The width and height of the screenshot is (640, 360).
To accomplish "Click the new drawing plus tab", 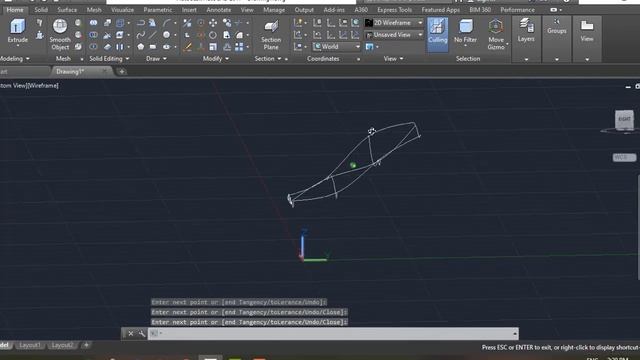I will point(122,71).
